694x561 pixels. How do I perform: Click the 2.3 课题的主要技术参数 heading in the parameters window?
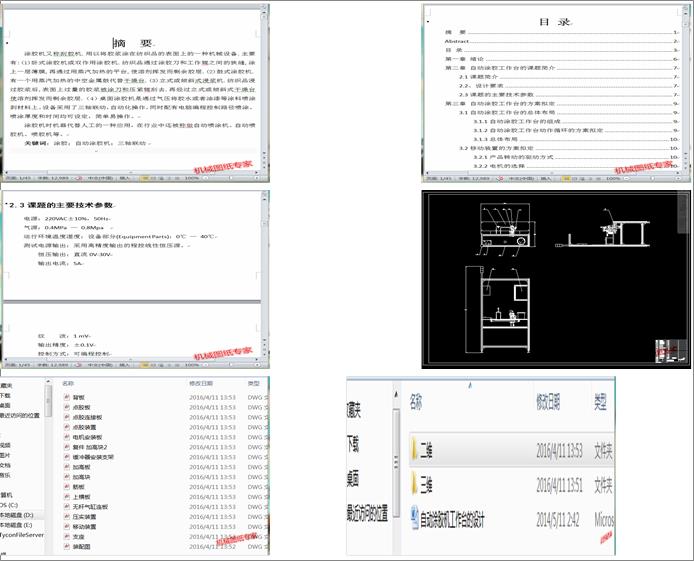click(62, 205)
